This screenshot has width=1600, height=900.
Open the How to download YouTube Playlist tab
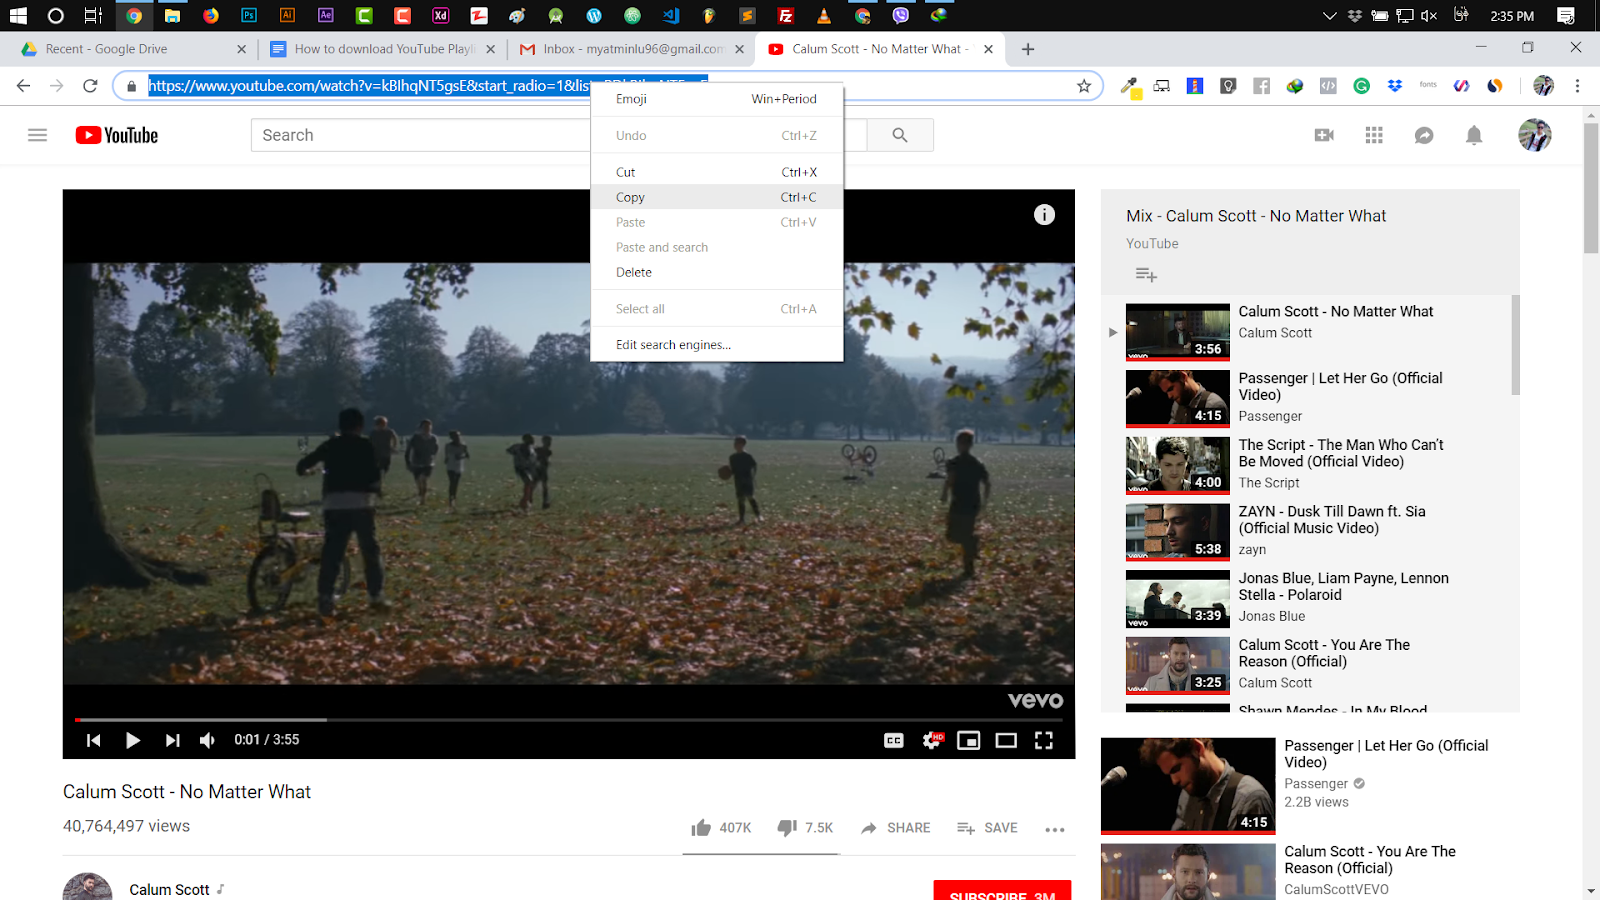(383, 49)
